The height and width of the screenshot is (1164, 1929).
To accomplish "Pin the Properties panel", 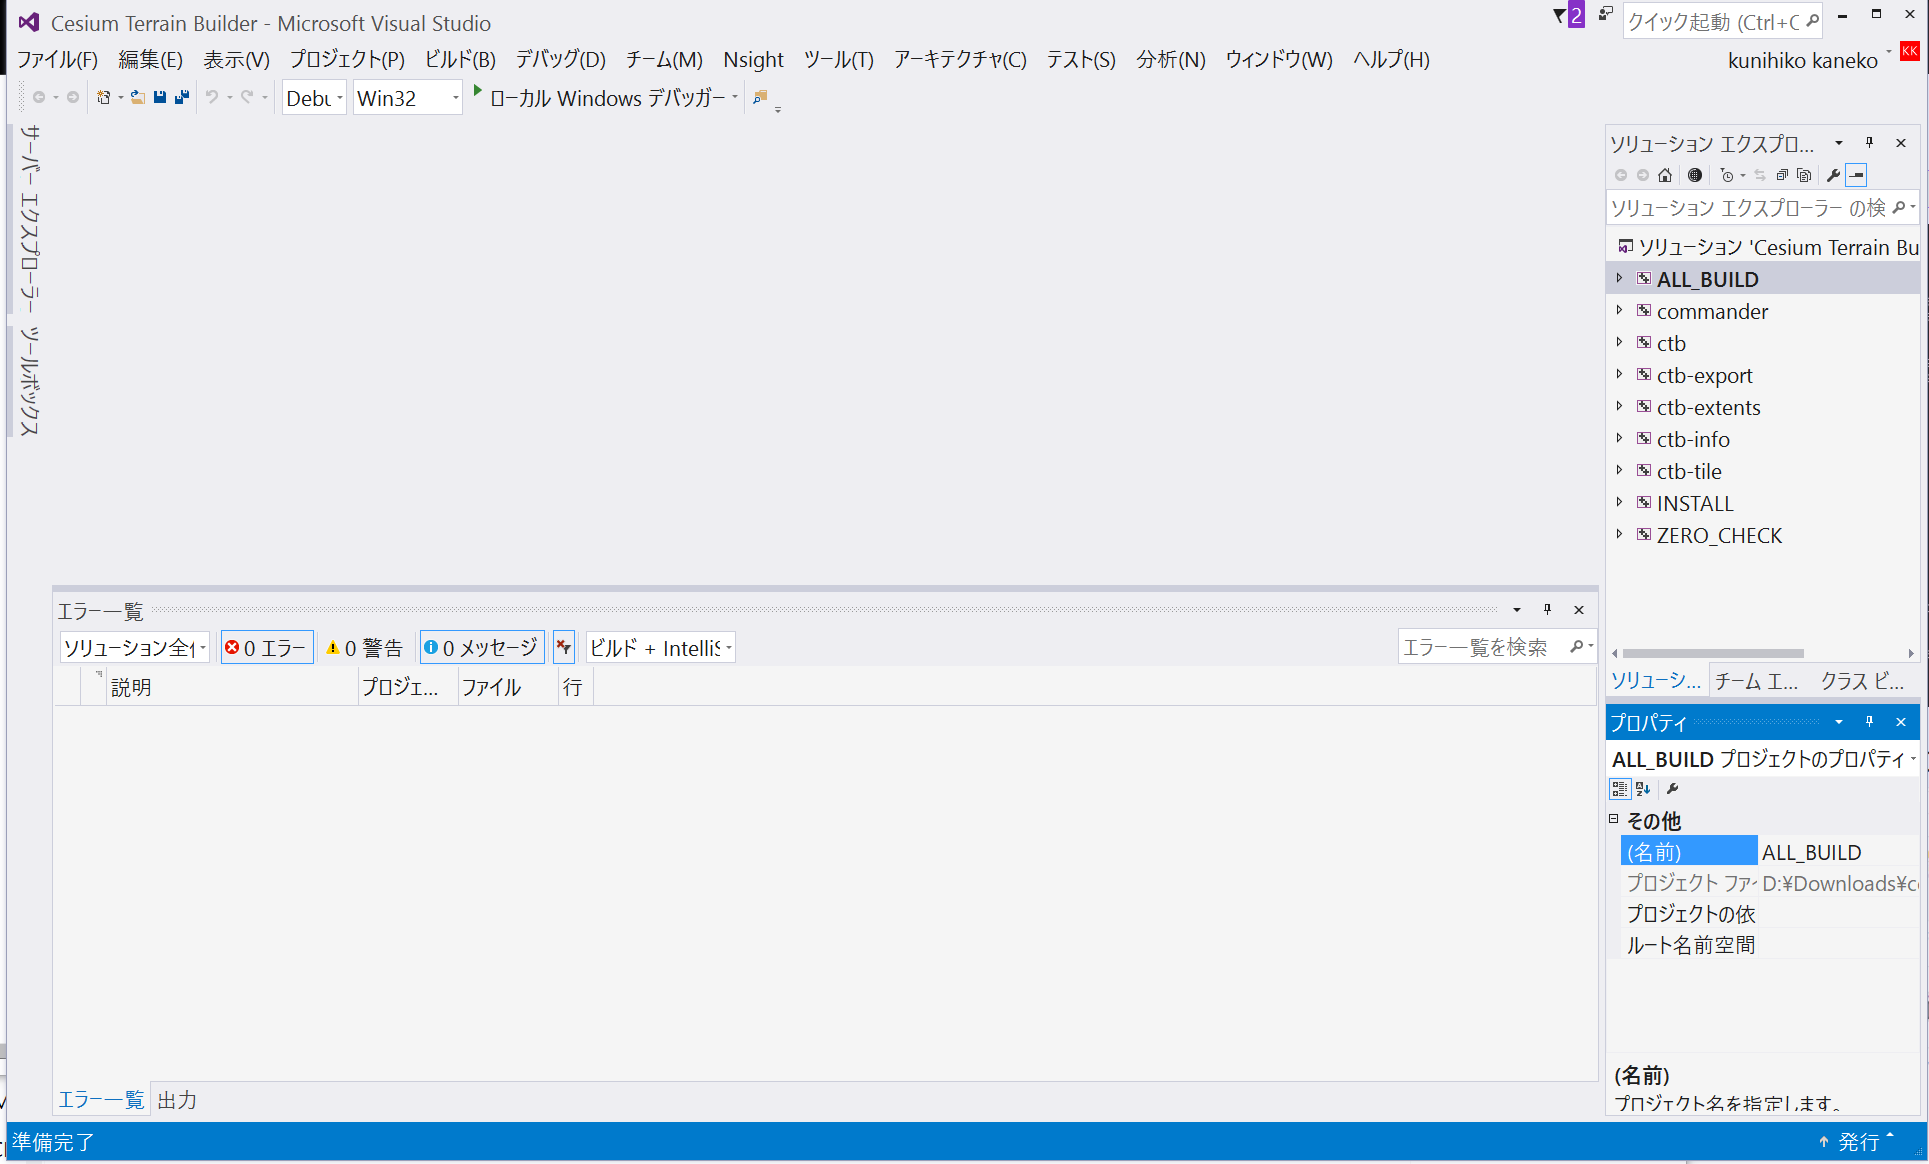I will coord(1869,722).
